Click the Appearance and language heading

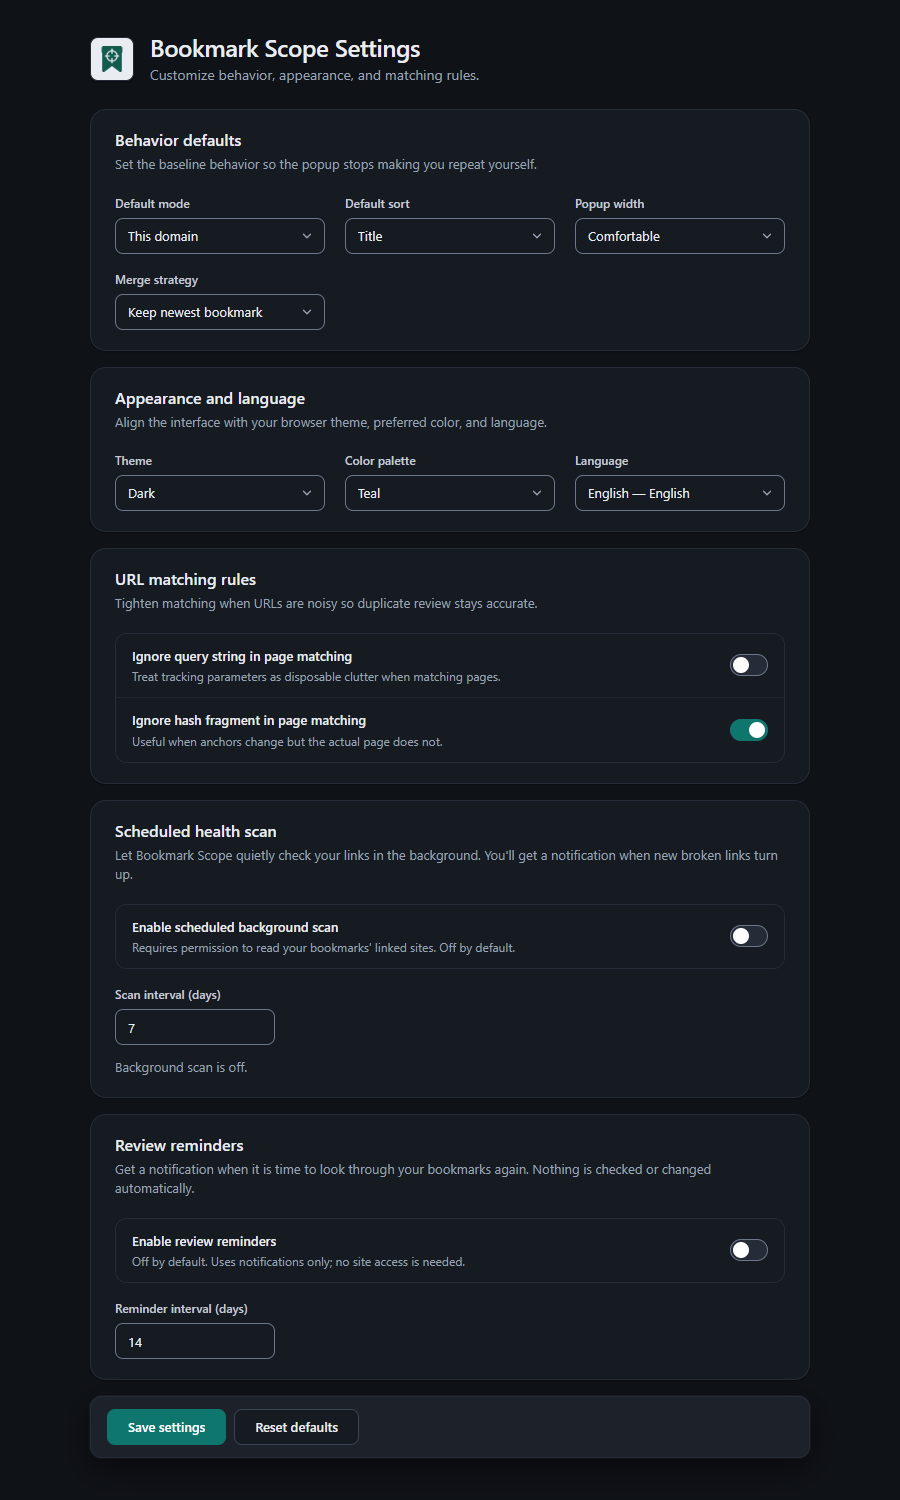[x=210, y=399]
